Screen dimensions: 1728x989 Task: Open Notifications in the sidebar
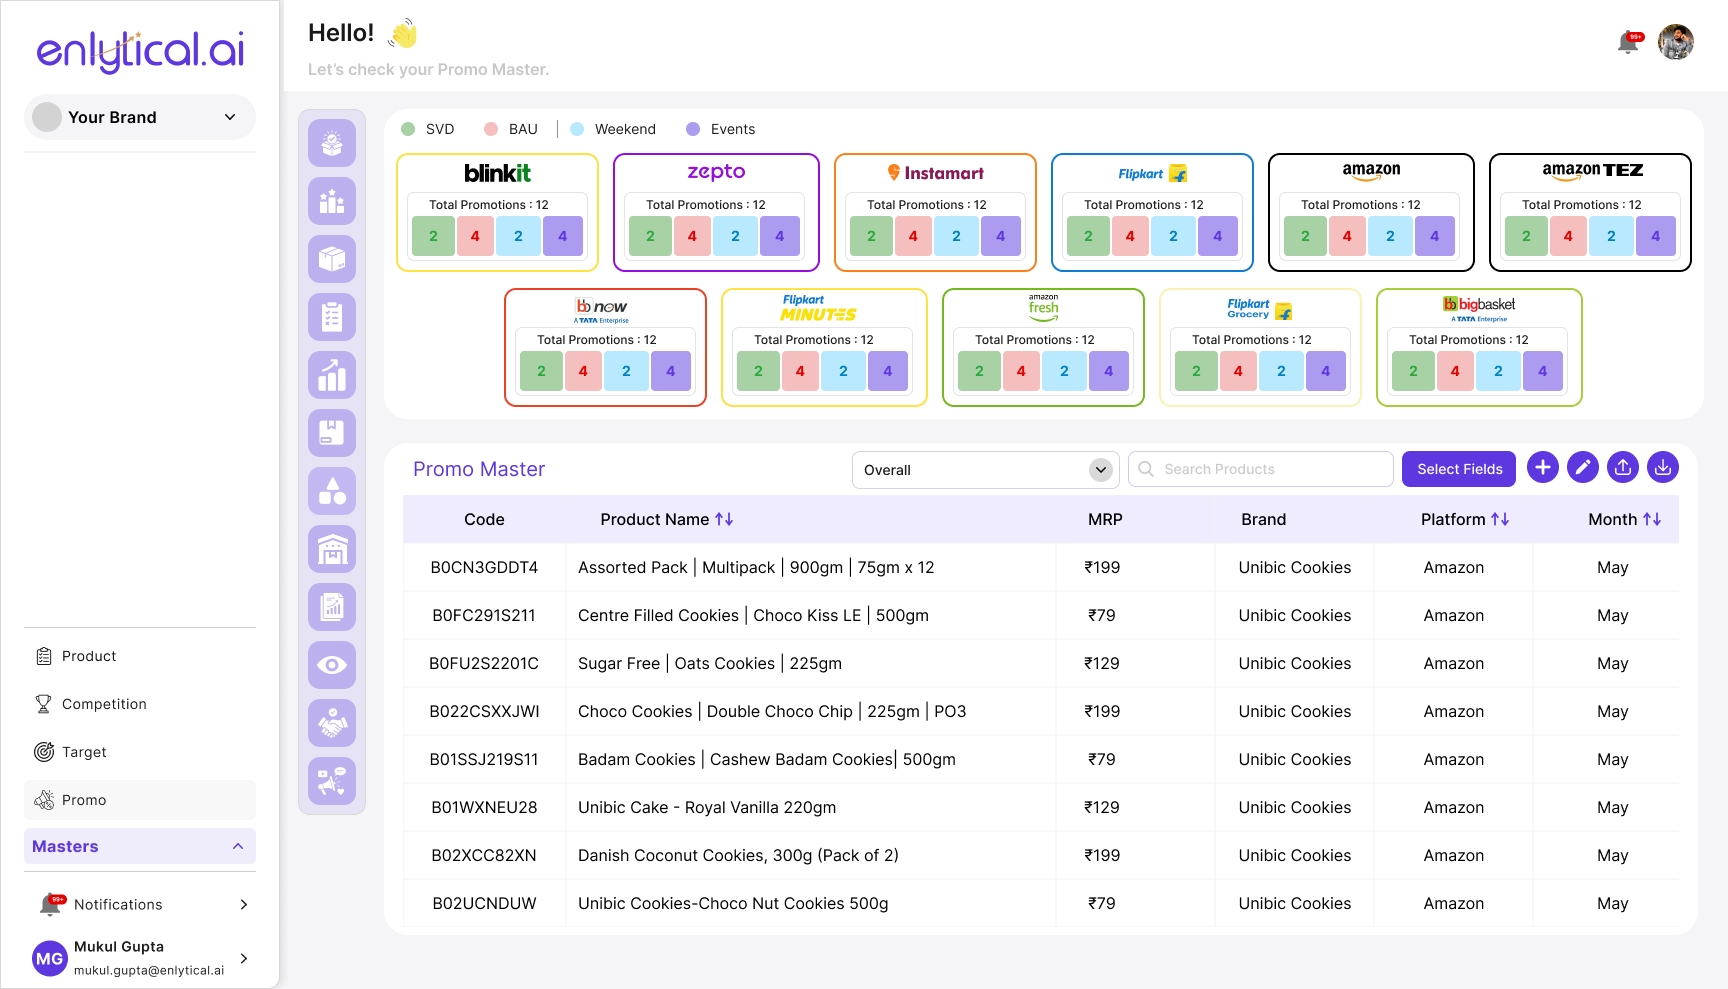(x=140, y=904)
